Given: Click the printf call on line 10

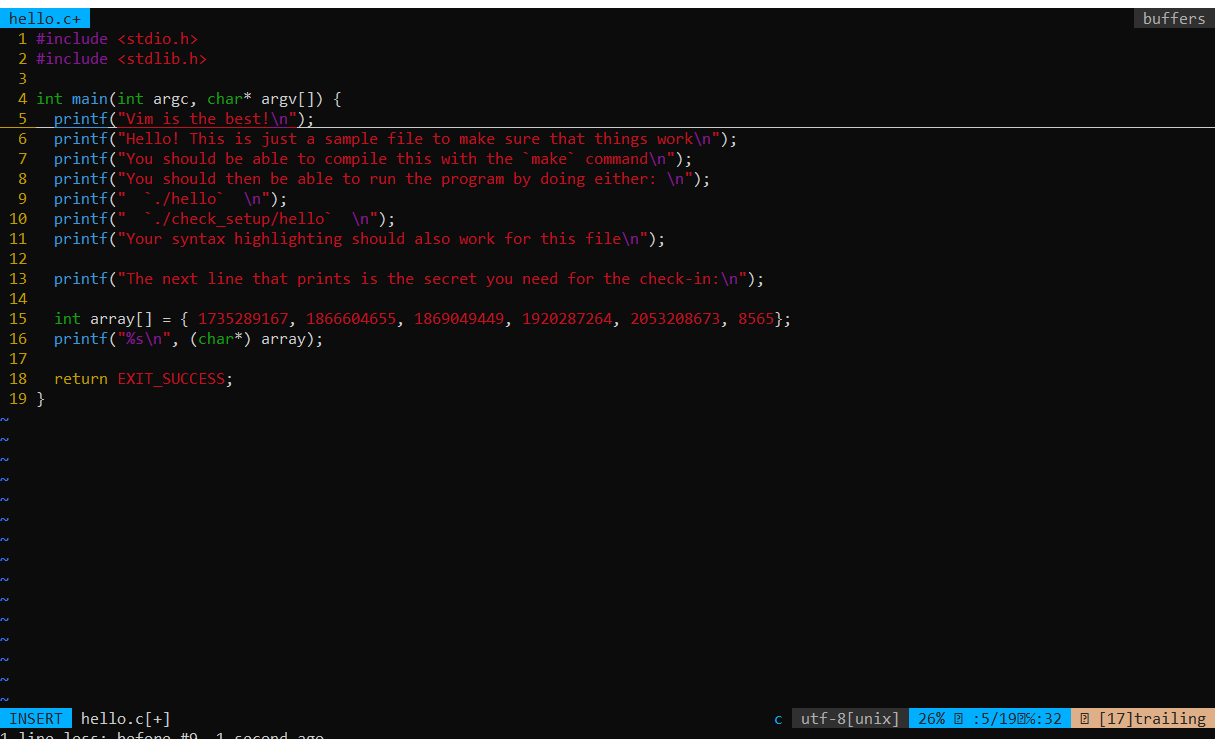Looking at the screenshot, I should click(81, 219).
